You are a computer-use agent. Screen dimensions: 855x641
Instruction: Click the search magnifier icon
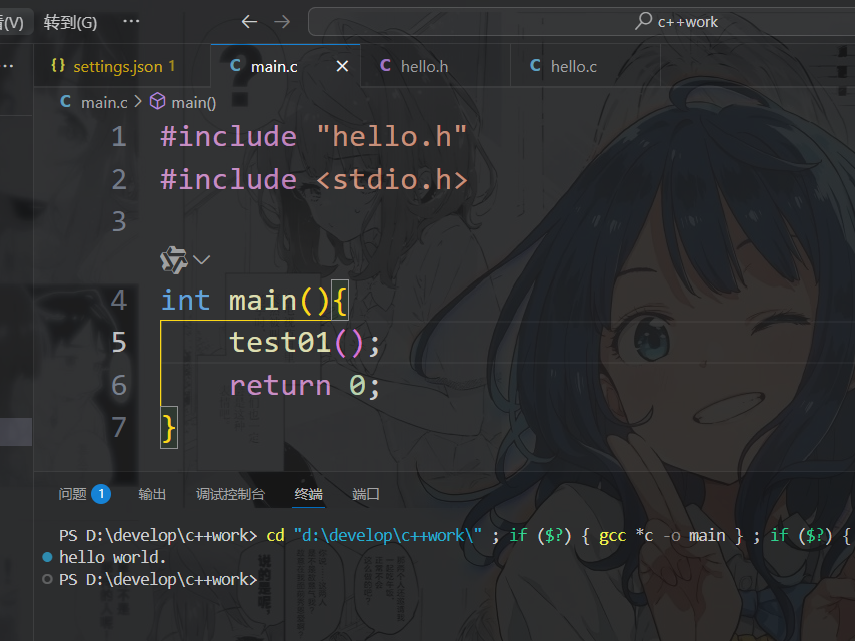[643, 21]
